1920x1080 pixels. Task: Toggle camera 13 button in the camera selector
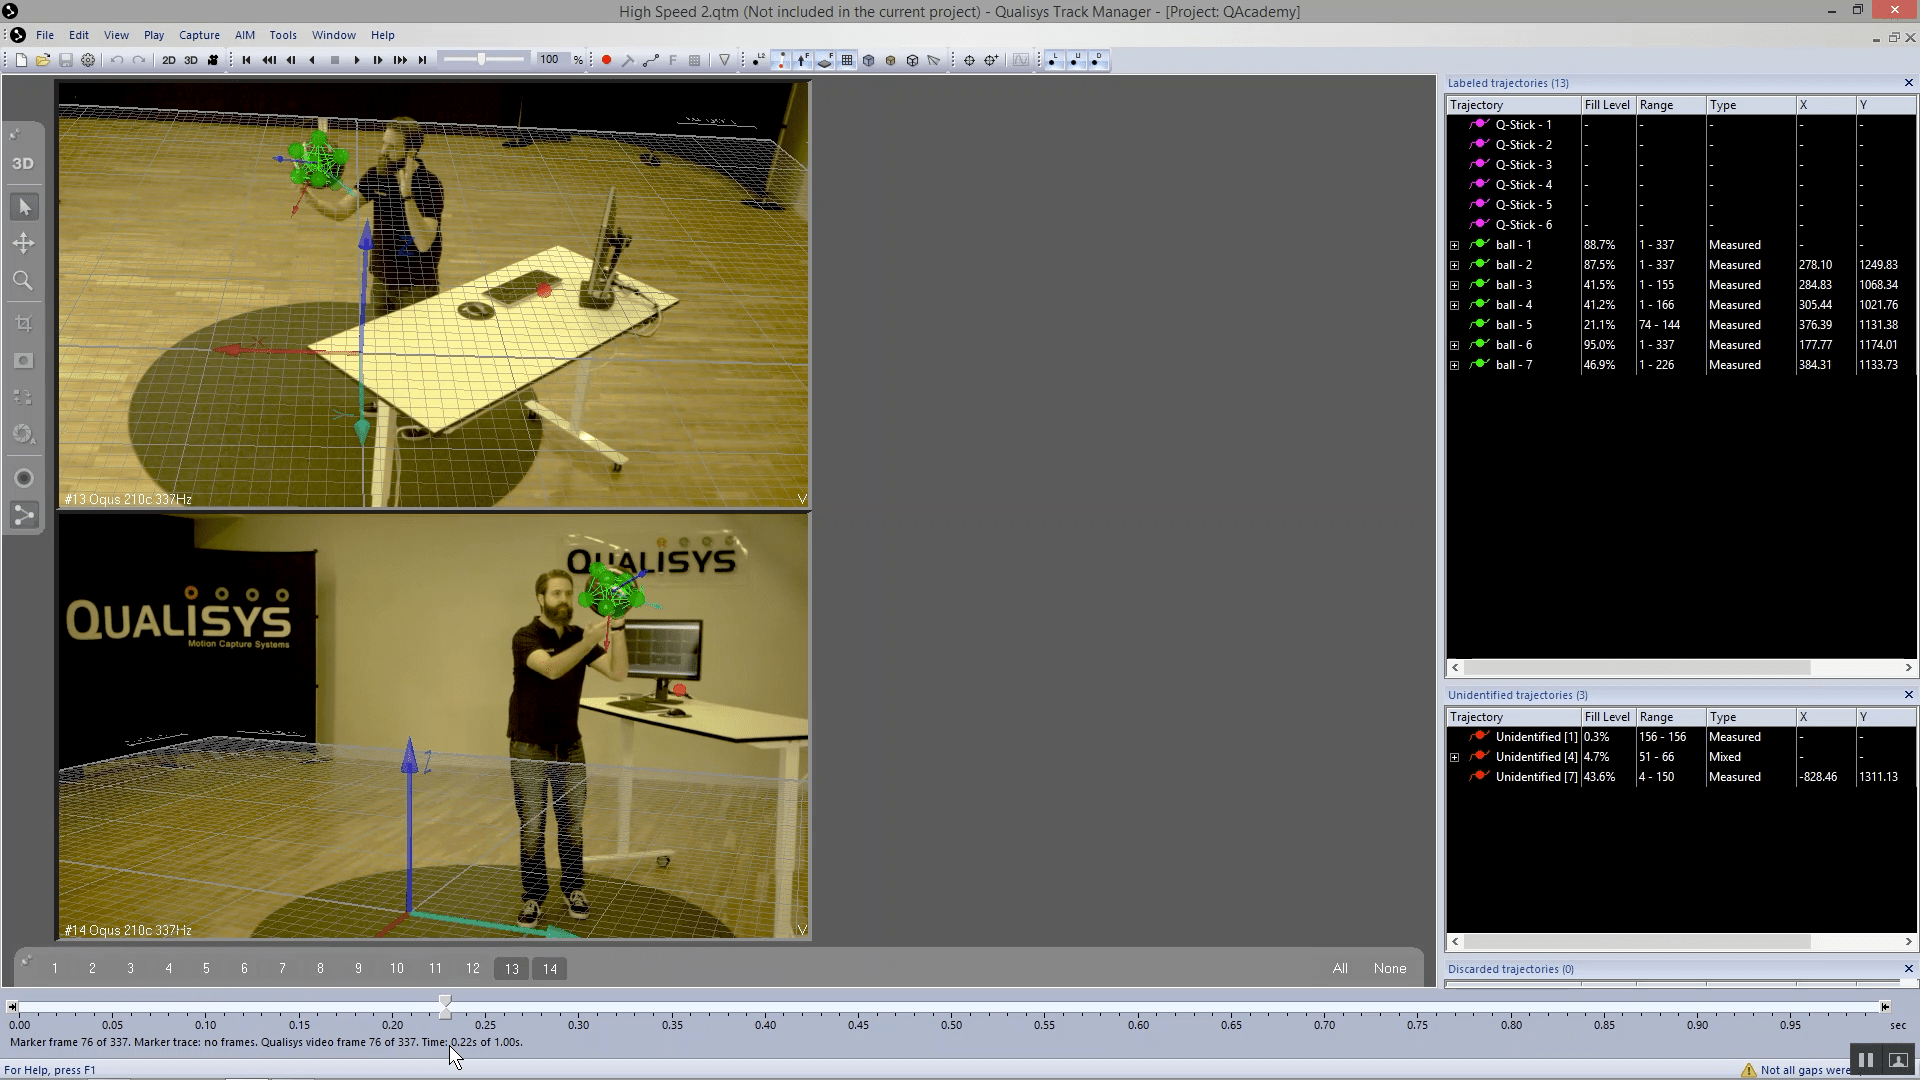[512, 968]
